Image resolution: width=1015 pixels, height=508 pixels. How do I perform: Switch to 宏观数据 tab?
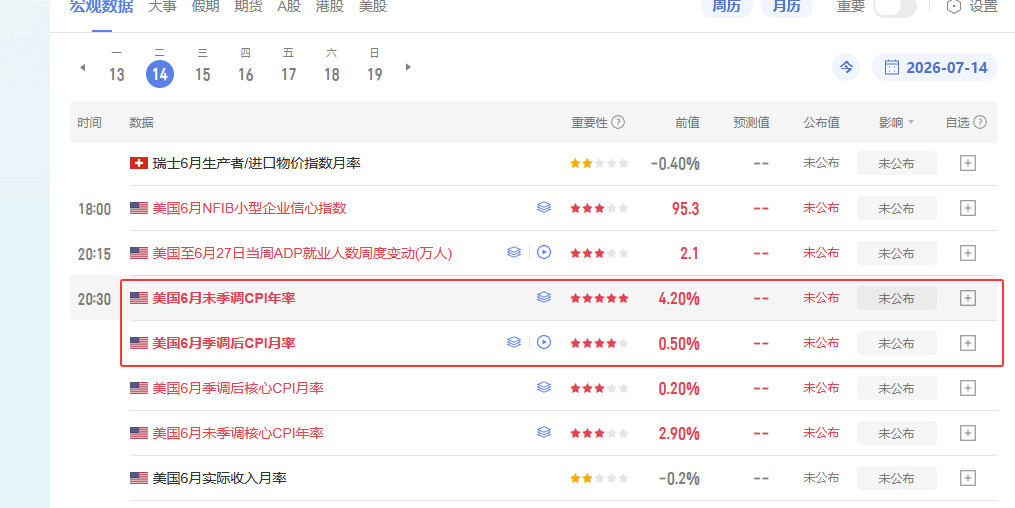[x=102, y=6]
